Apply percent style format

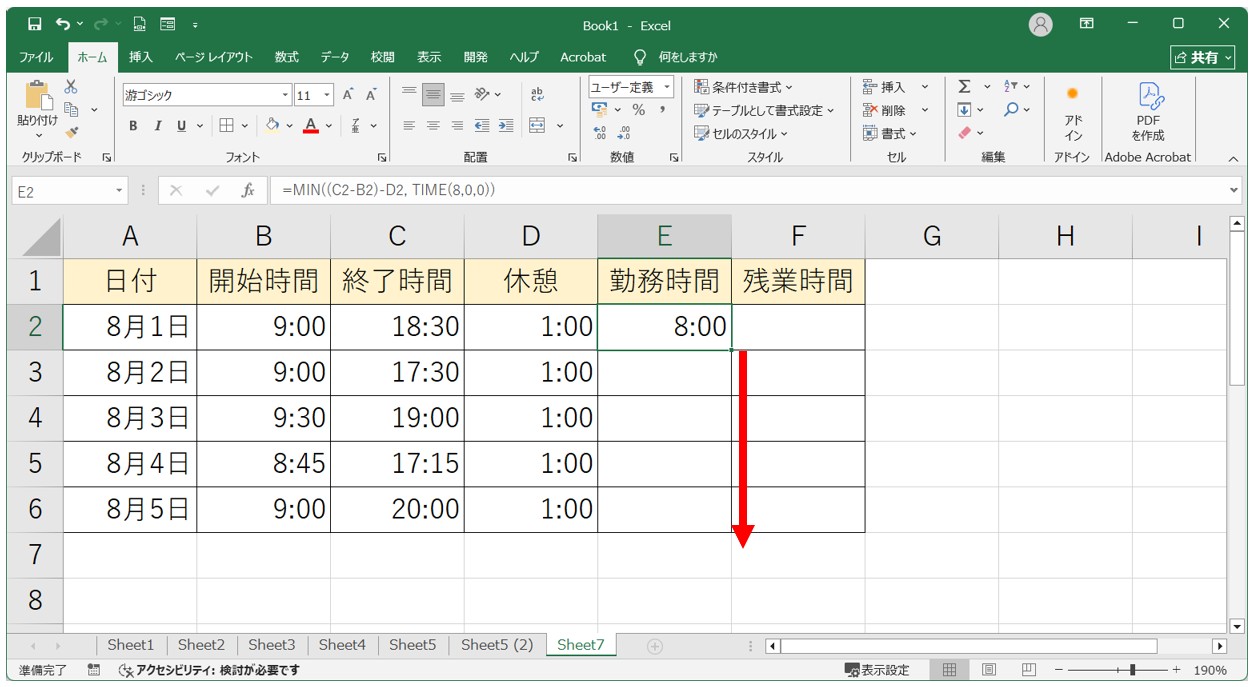[x=638, y=110]
